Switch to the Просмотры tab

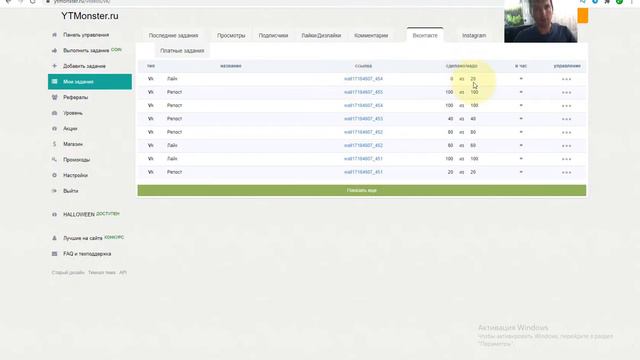pos(231,36)
